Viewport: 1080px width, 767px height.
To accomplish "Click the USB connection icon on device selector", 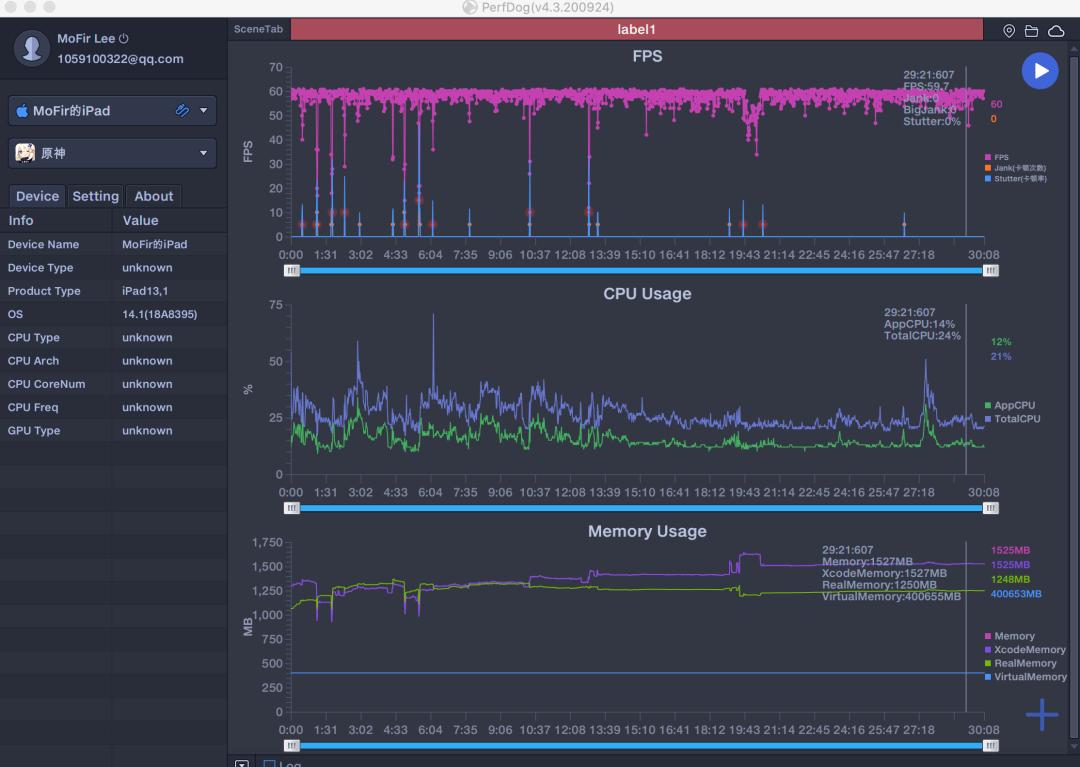I will click(x=182, y=111).
